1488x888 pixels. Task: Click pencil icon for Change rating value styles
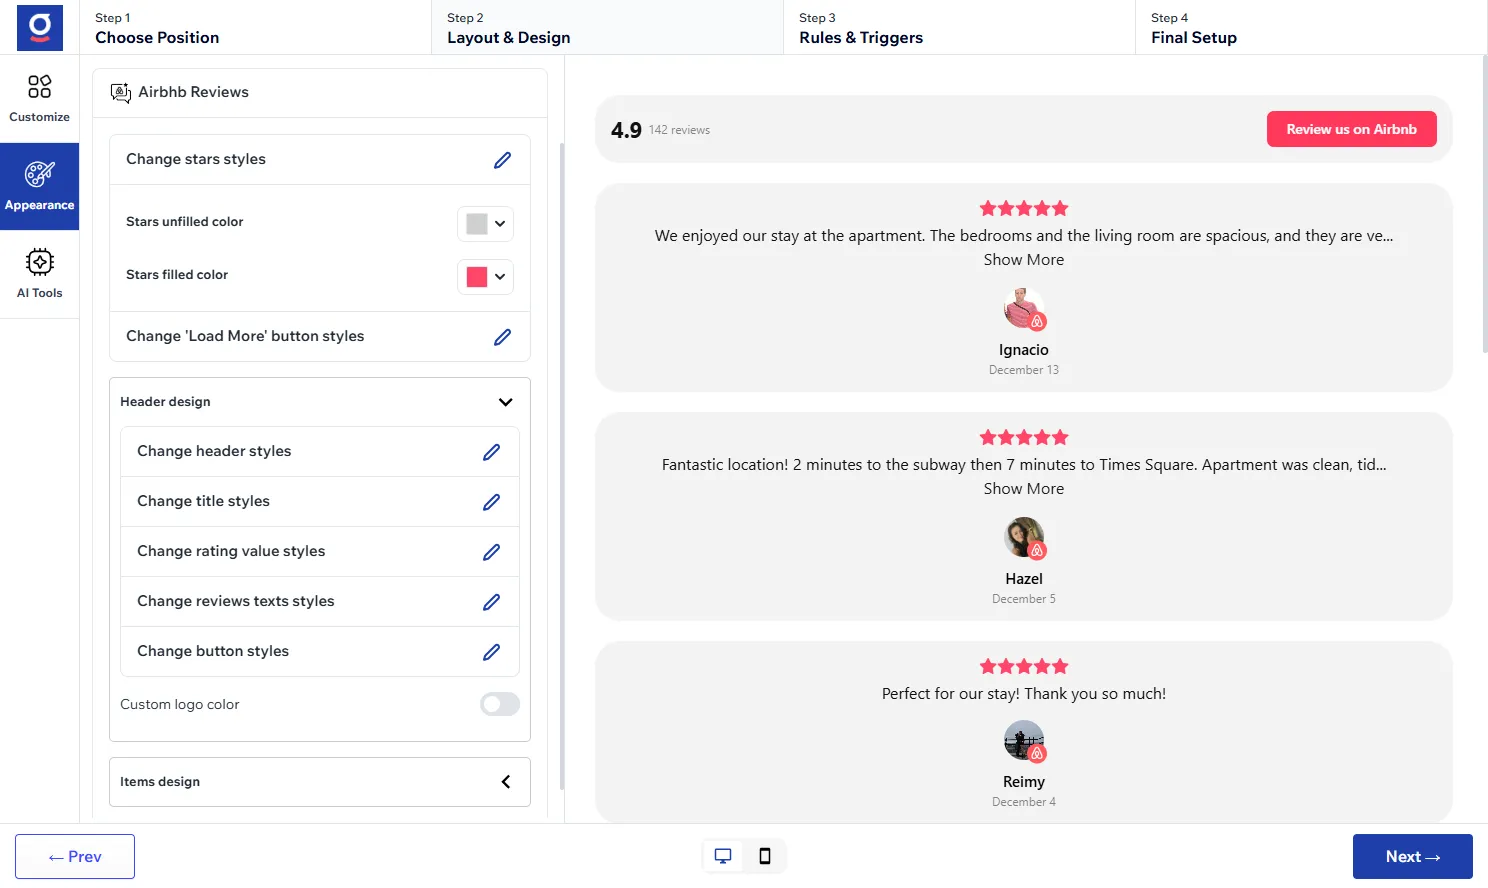[x=491, y=552]
